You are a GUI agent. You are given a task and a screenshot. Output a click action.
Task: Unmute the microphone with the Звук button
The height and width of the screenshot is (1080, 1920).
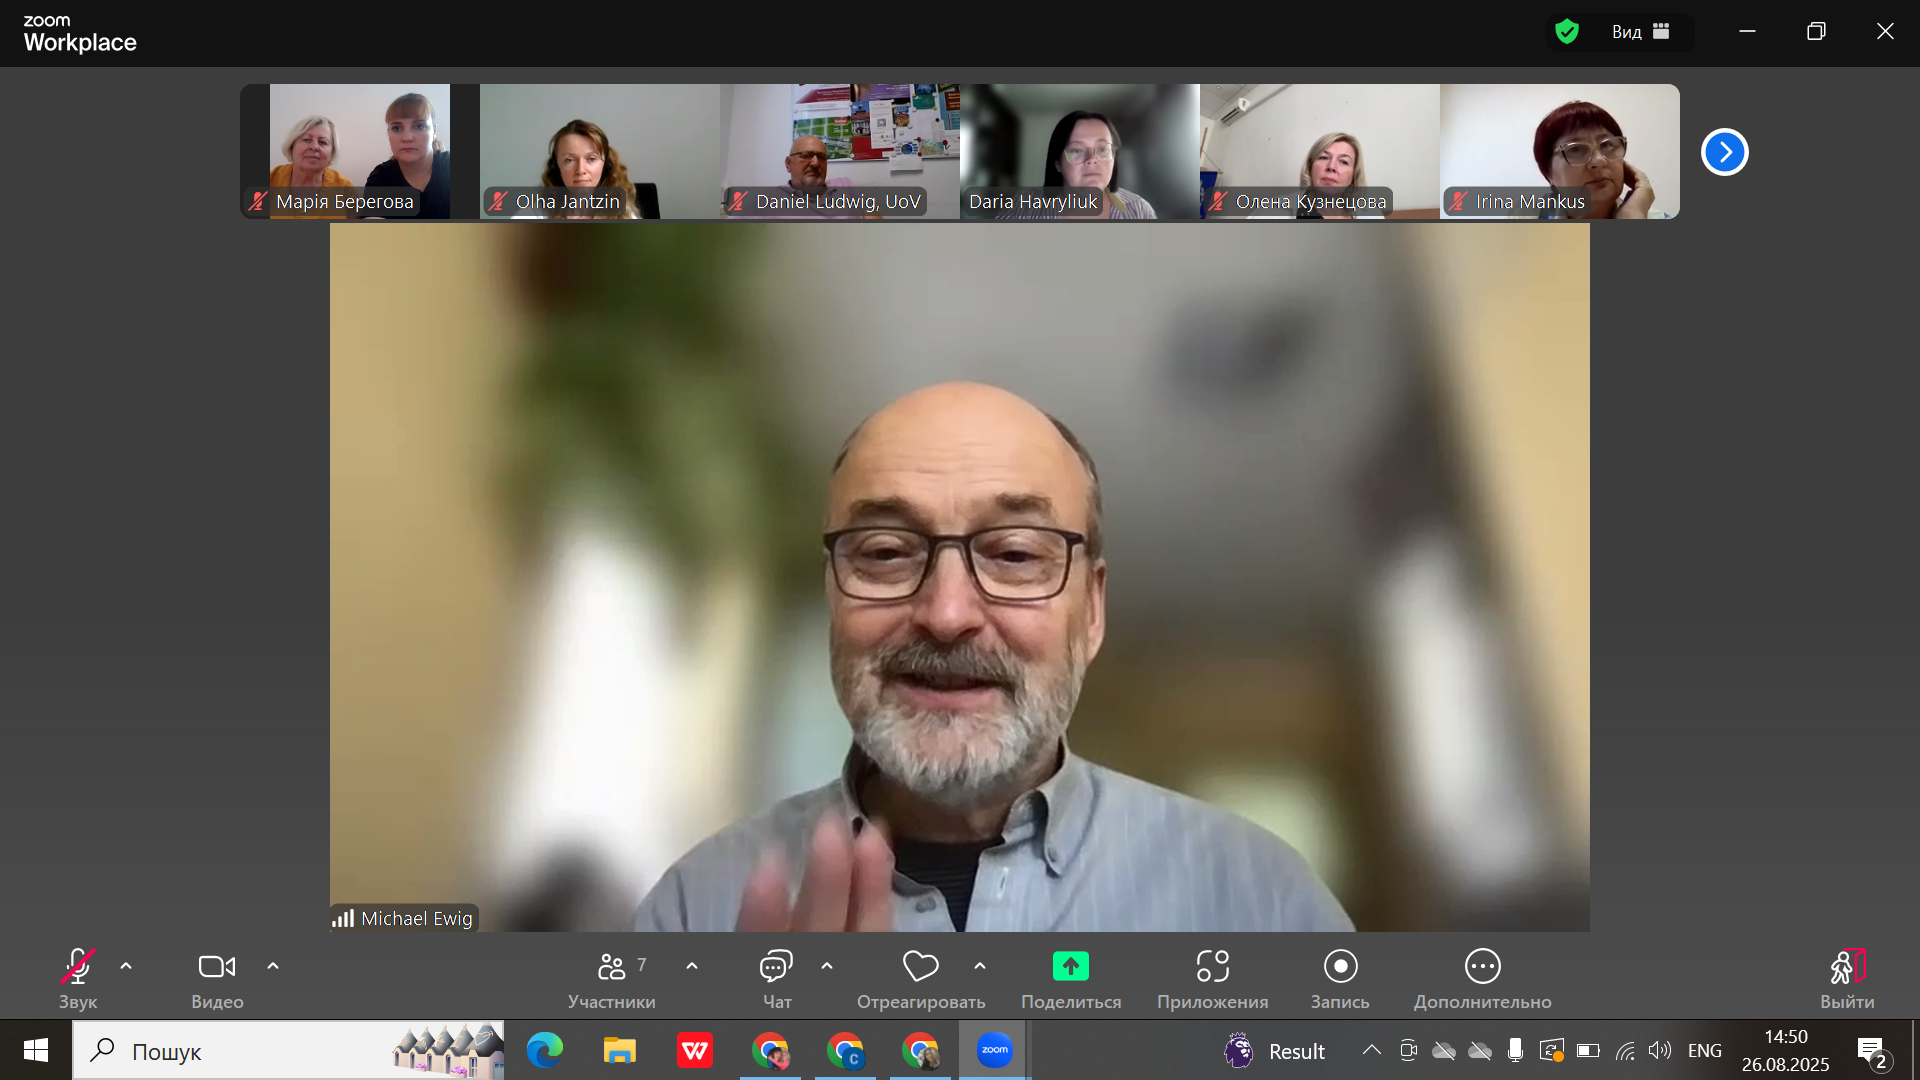tap(78, 978)
